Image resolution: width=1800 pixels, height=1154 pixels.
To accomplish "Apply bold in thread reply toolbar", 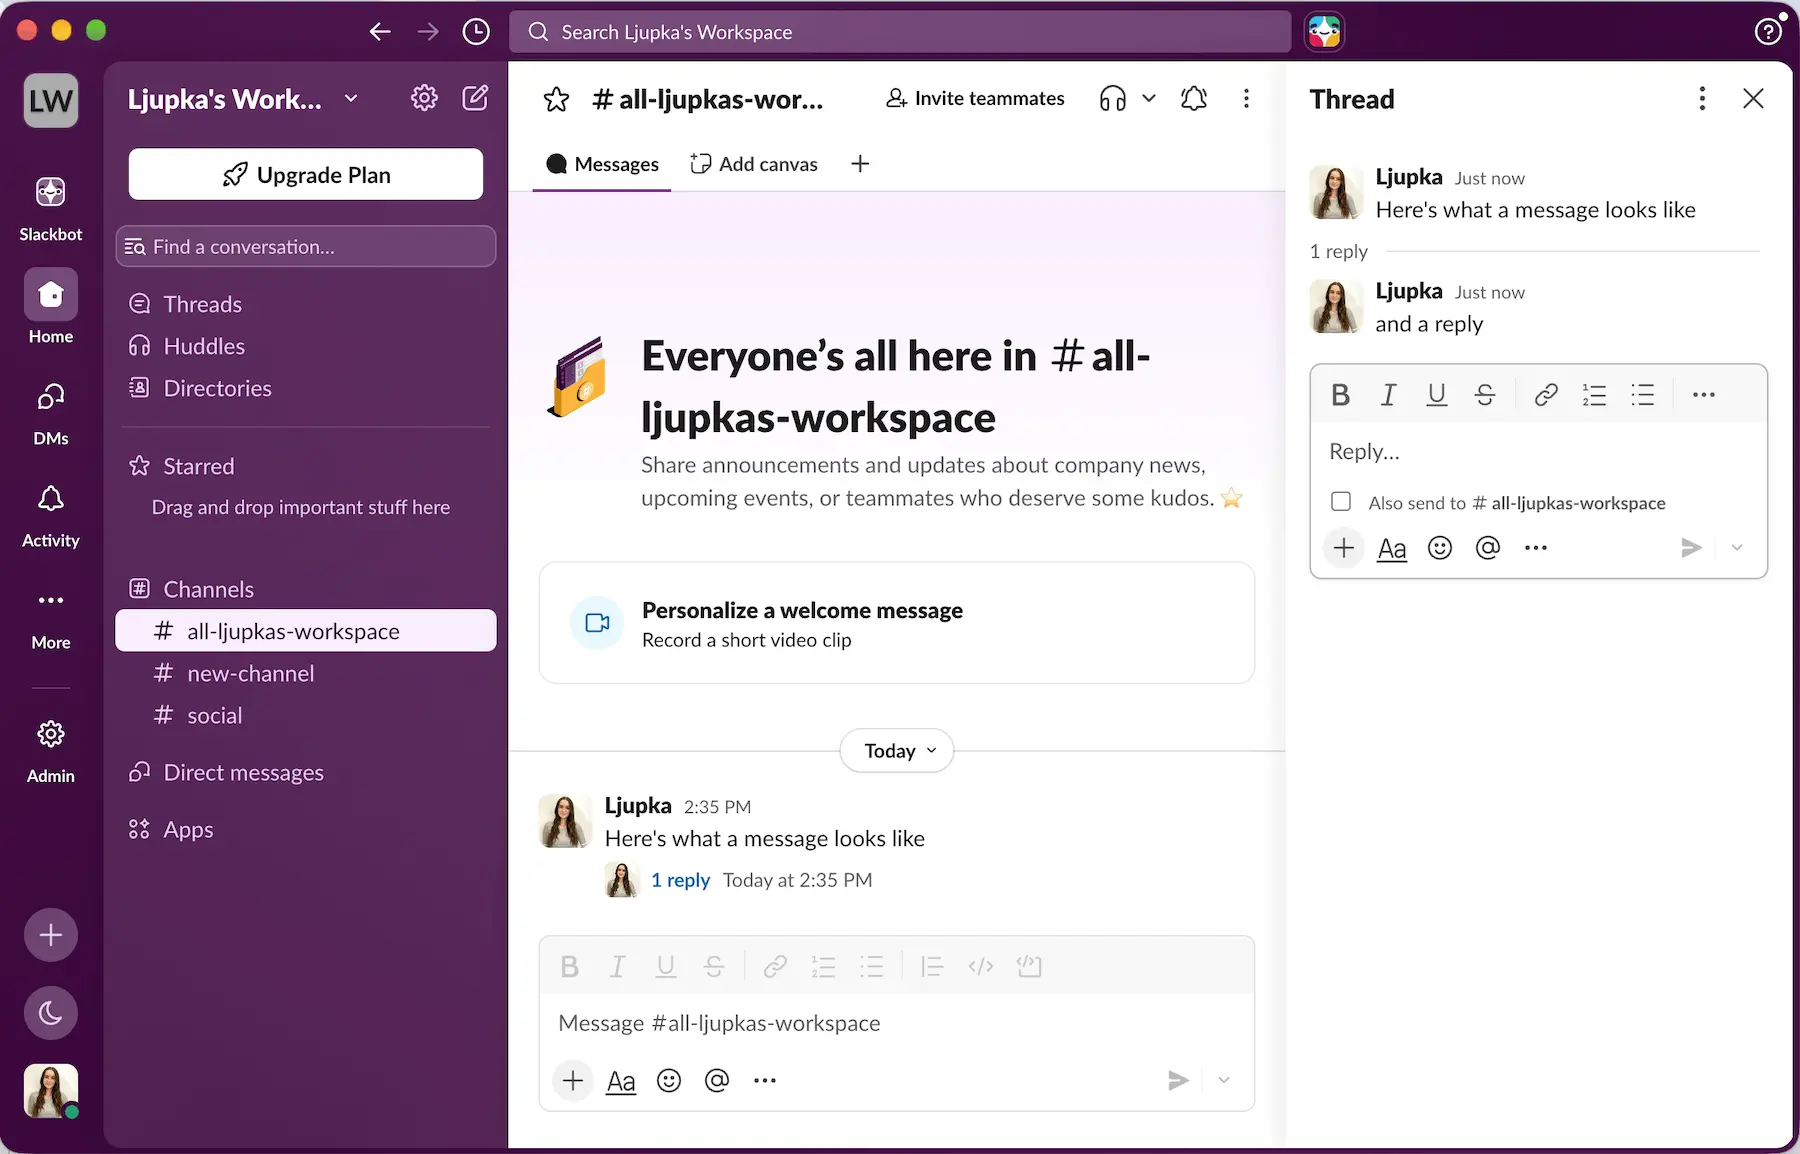I will 1340,395.
